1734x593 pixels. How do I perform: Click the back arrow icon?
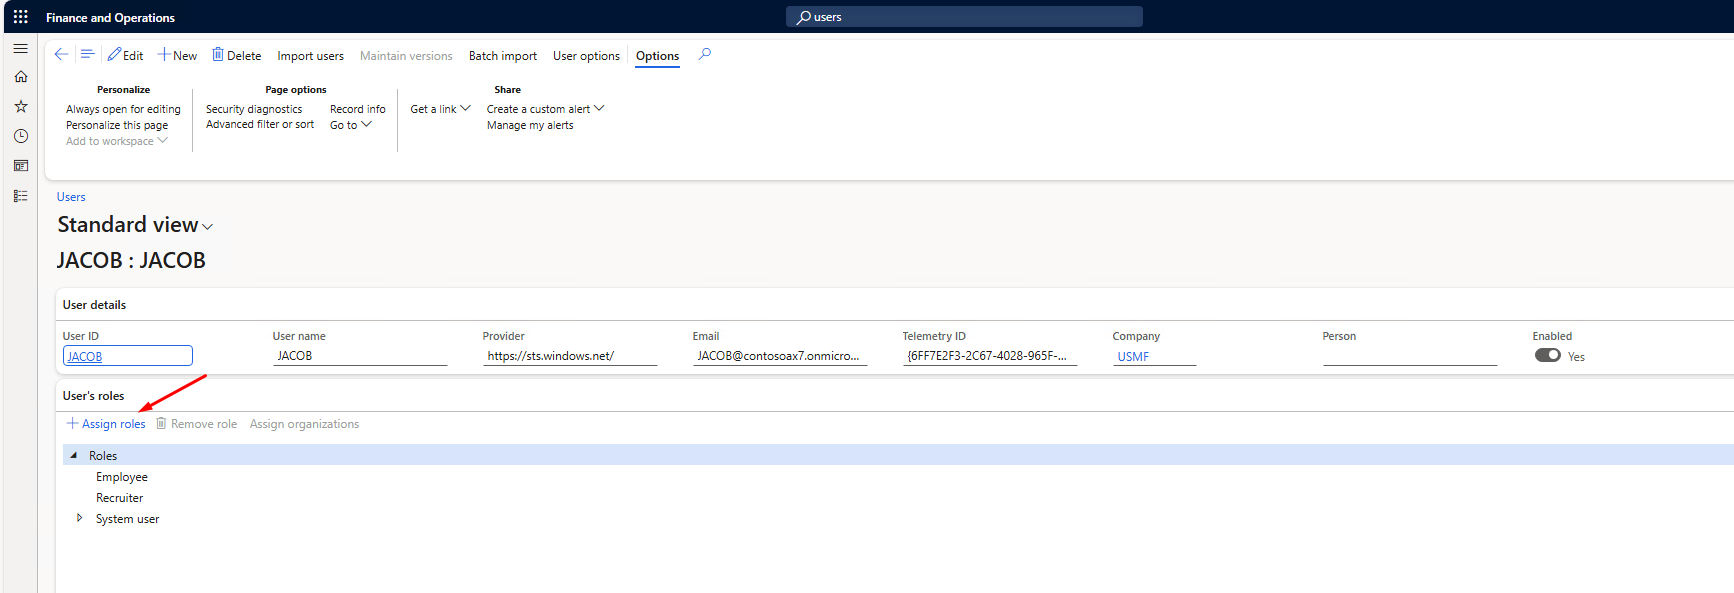point(61,55)
